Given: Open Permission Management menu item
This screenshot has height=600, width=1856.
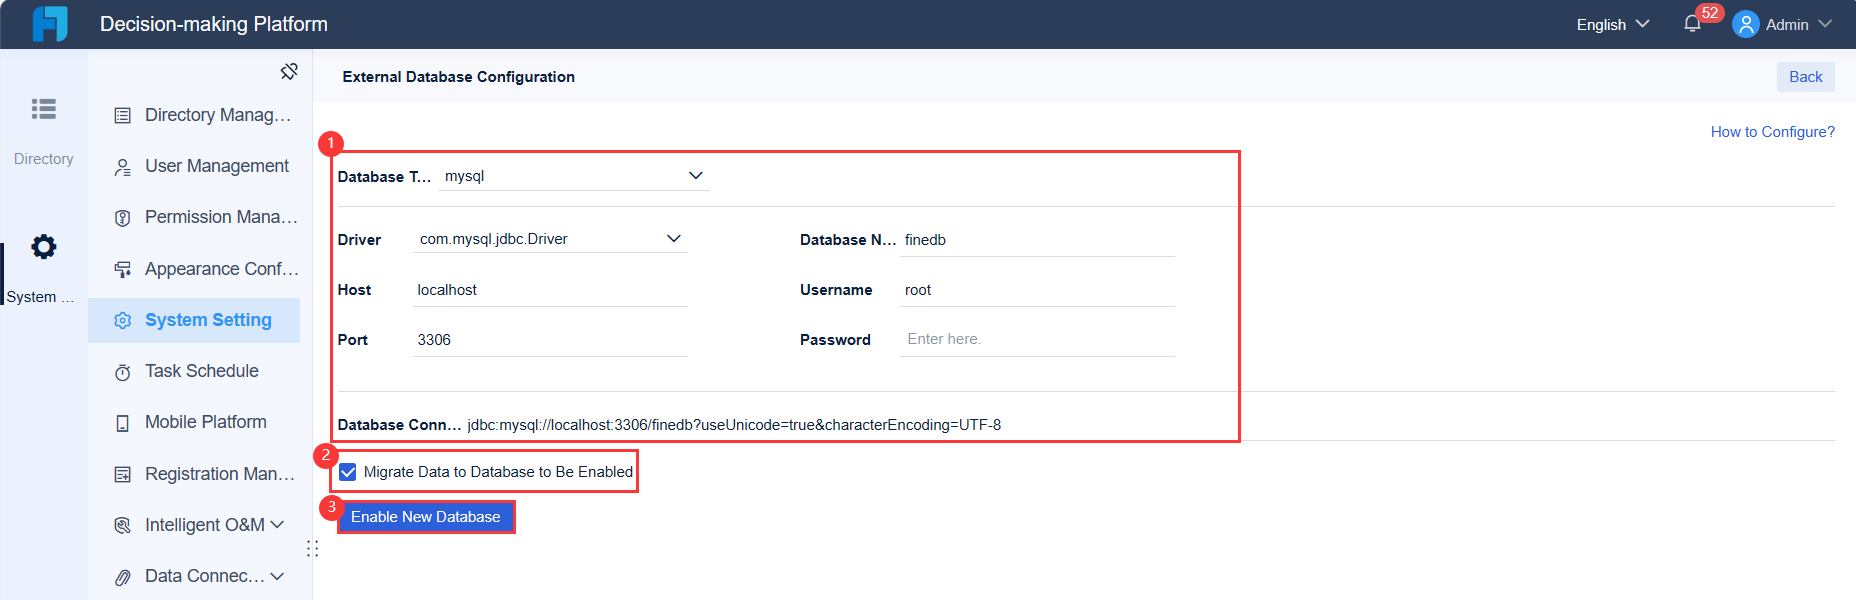Looking at the screenshot, I should (194, 217).
